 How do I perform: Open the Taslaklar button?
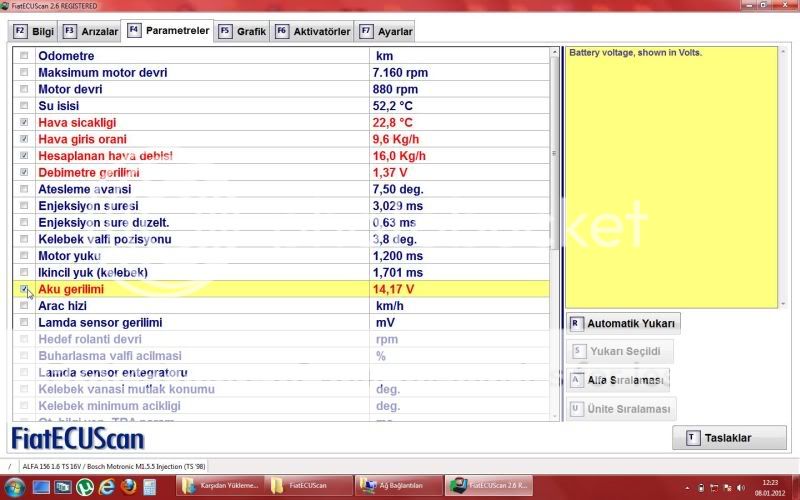click(x=729, y=438)
